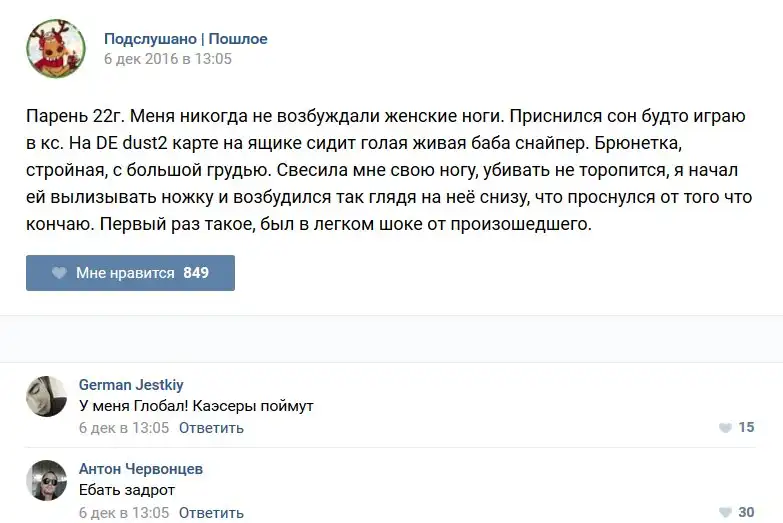Click the main post text beginning Парень 22г
783x523 pixels.
coord(389,170)
